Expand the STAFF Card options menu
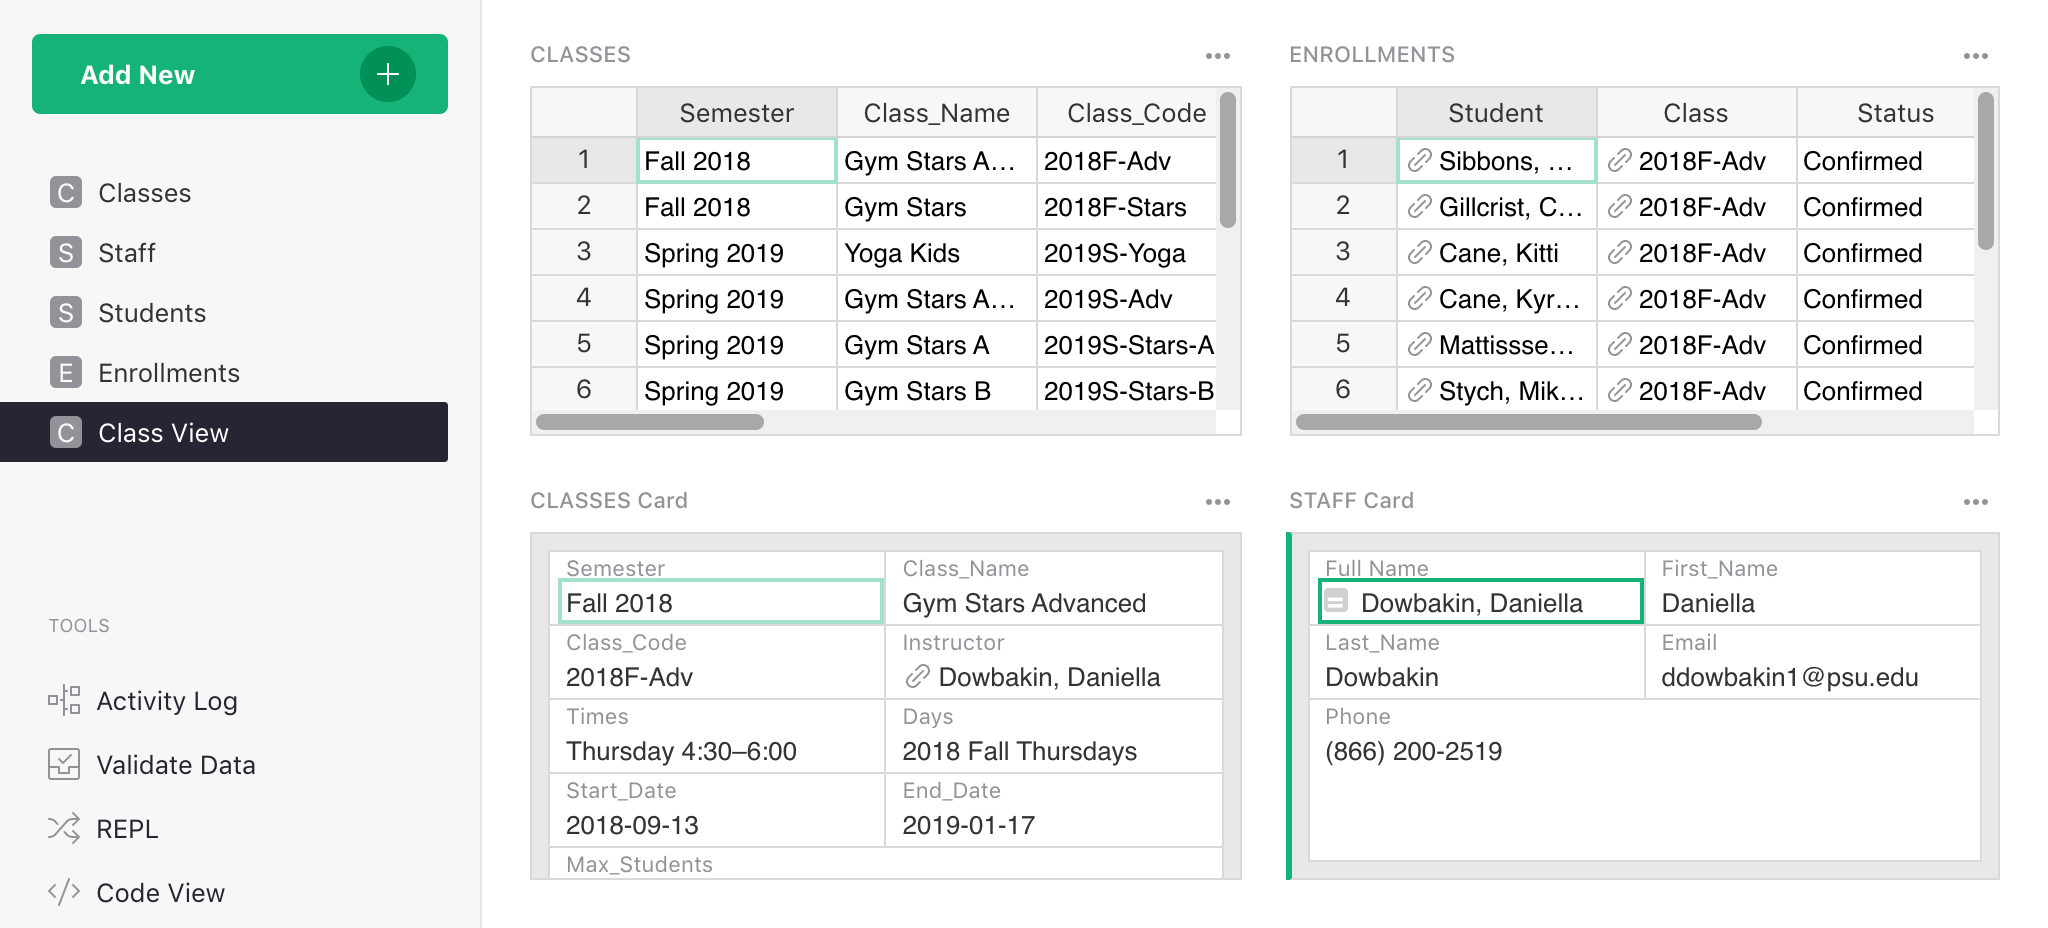 1975,502
